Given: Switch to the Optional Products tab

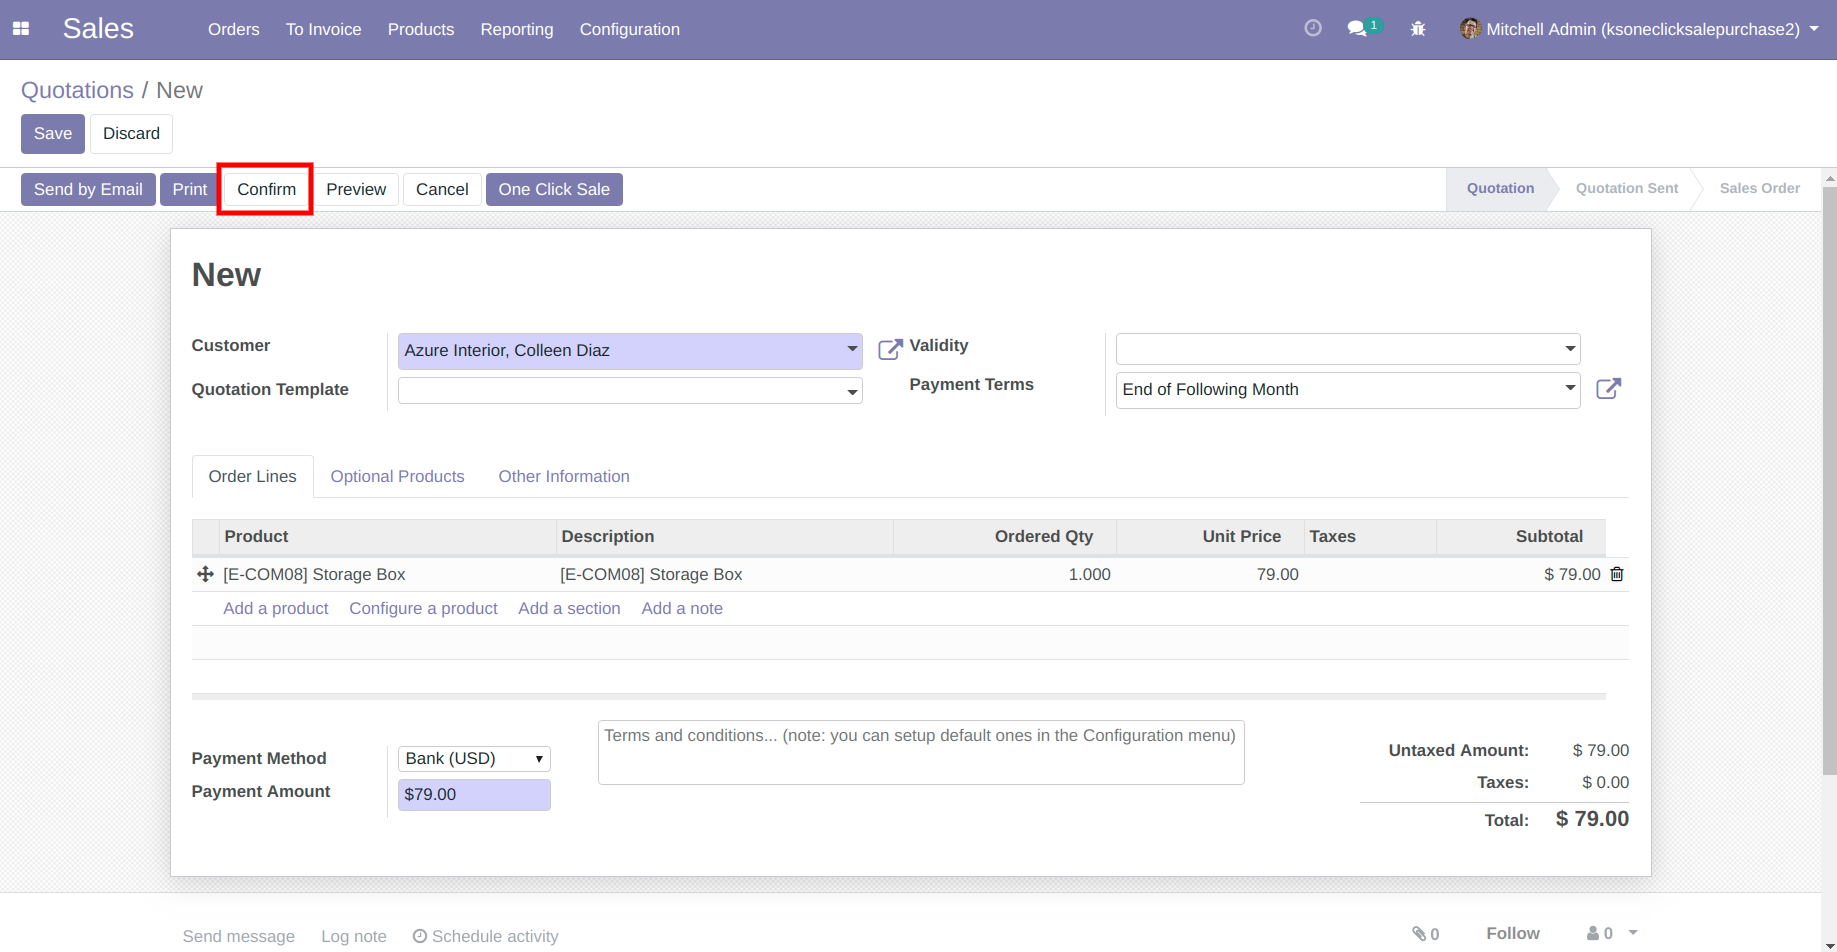Looking at the screenshot, I should (397, 476).
